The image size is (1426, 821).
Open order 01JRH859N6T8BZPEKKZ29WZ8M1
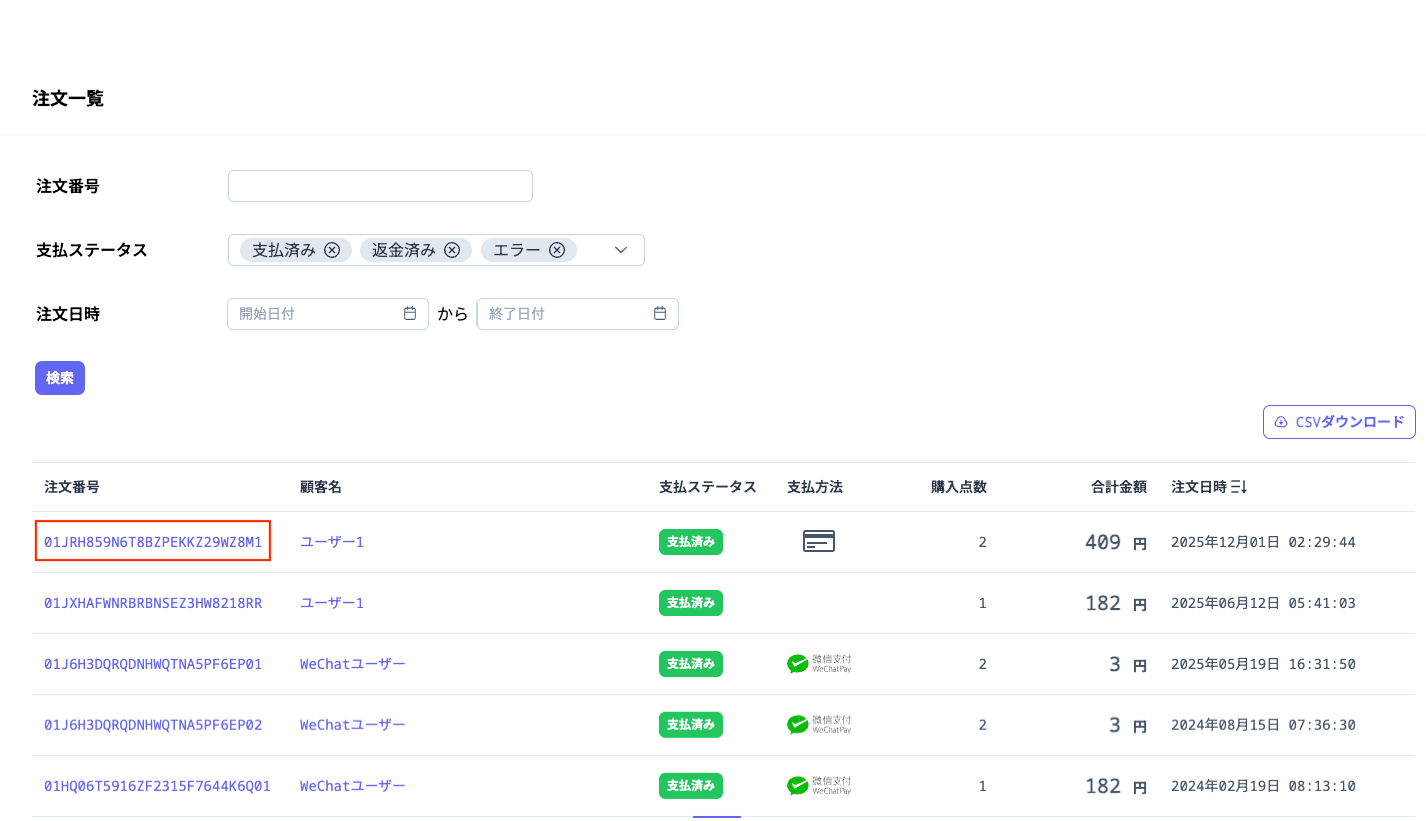point(153,542)
